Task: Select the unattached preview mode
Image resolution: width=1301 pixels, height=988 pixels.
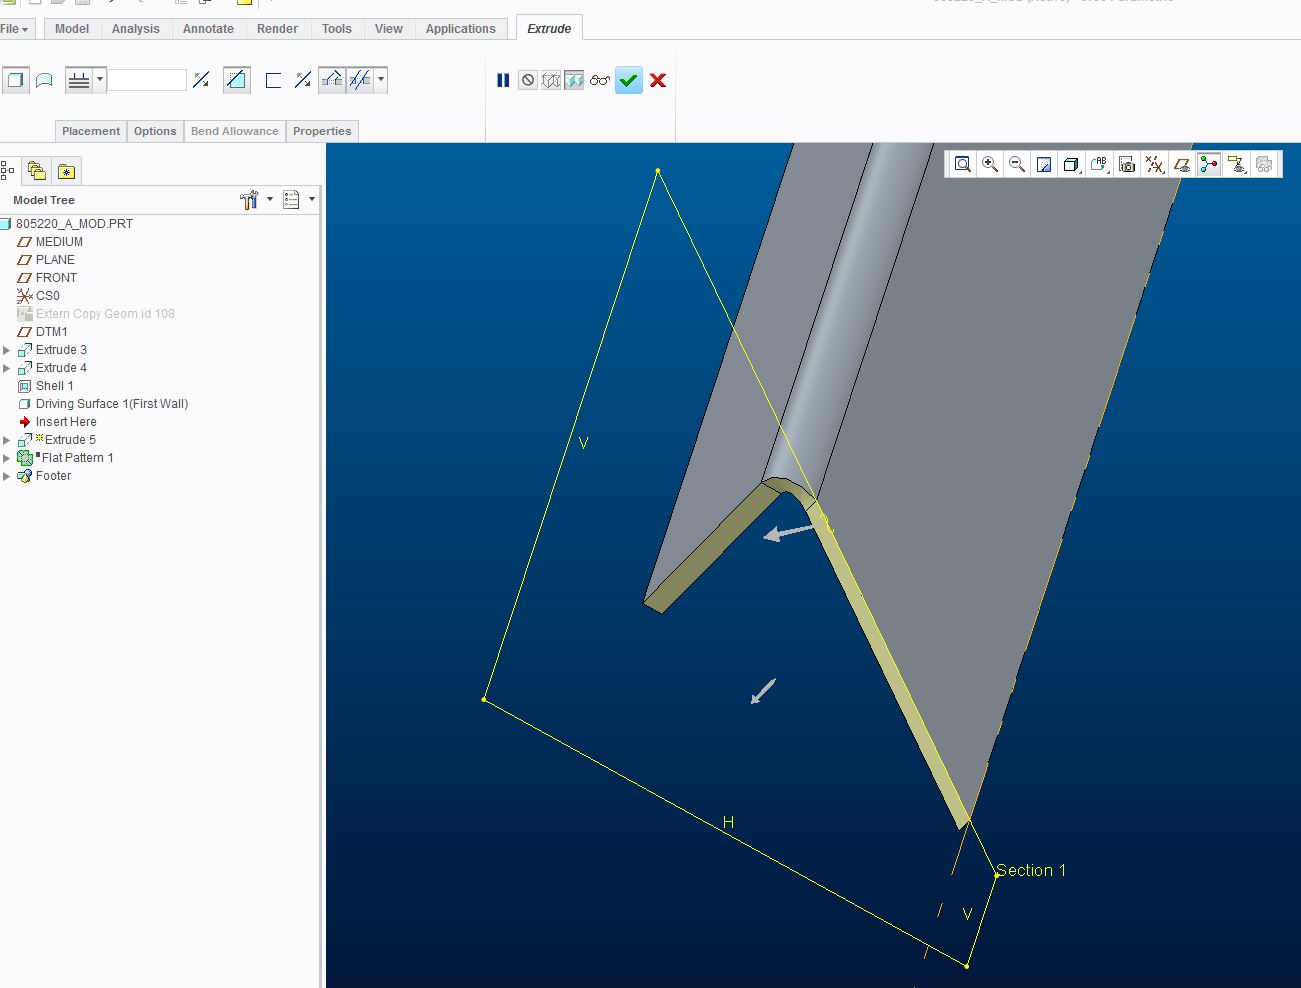Action: pos(551,80)
